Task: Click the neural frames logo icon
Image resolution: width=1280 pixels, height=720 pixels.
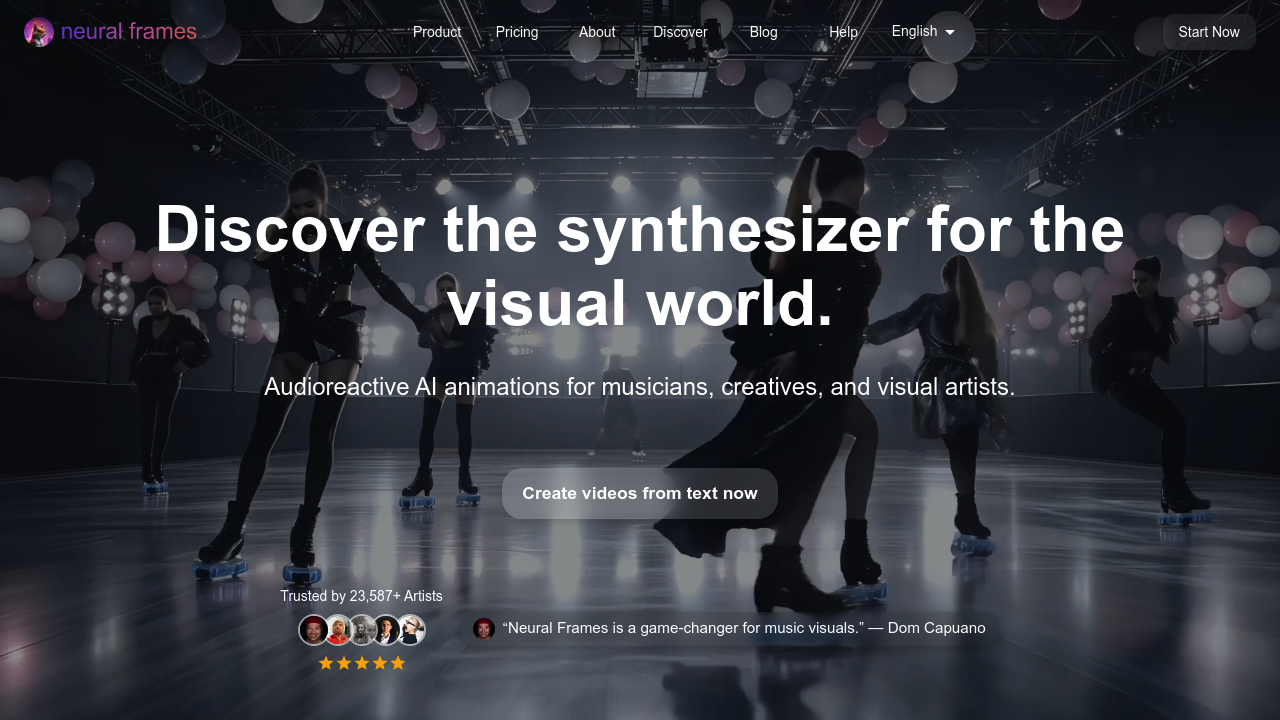Action: [x=38, y=32]
